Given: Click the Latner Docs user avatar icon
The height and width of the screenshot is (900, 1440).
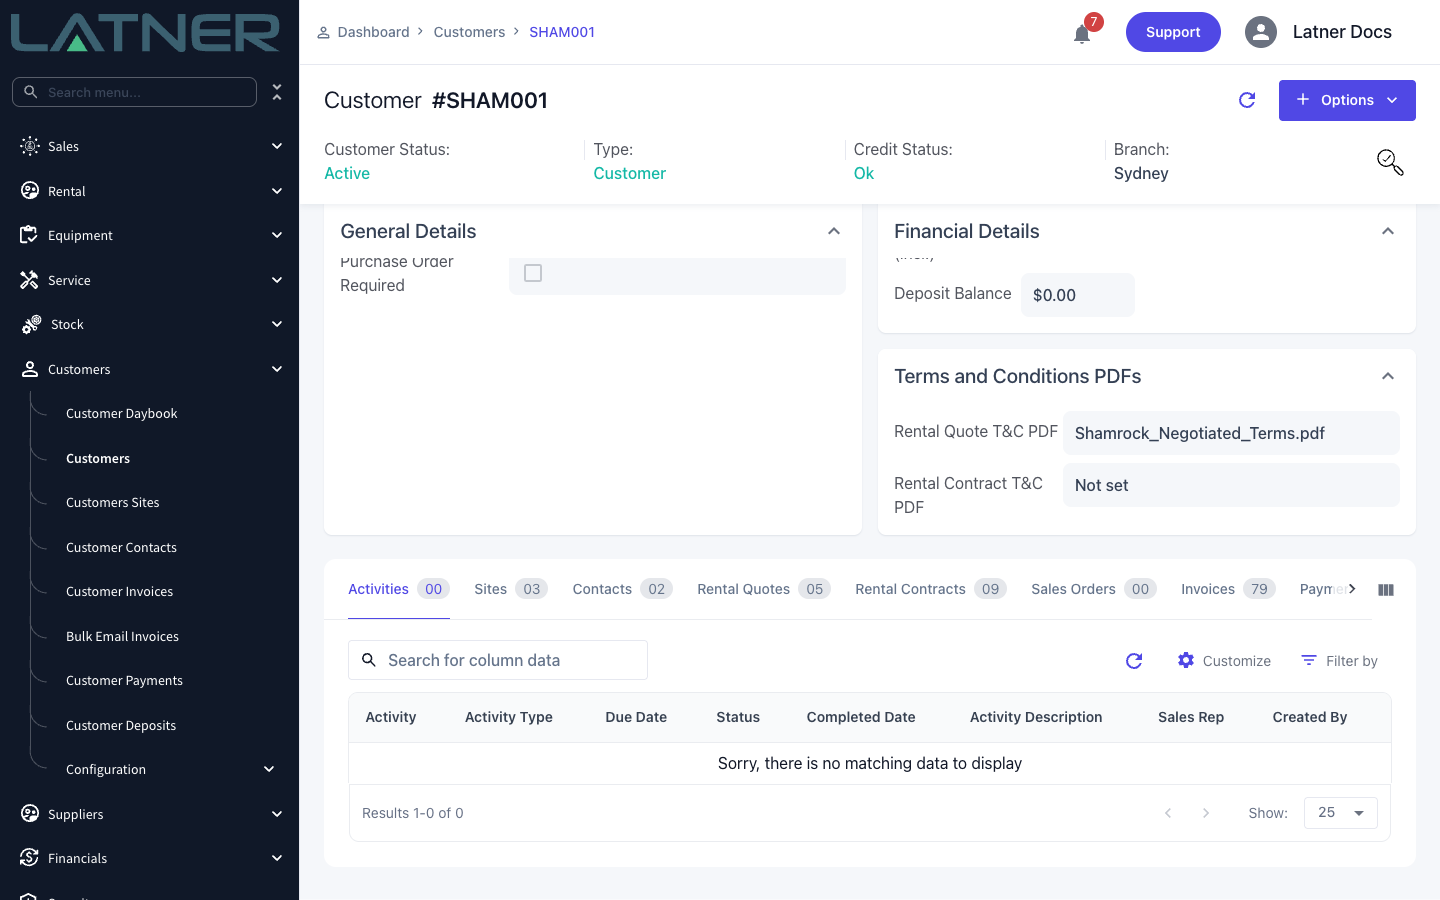Looking at the screenshot, I should (1261, 32).
